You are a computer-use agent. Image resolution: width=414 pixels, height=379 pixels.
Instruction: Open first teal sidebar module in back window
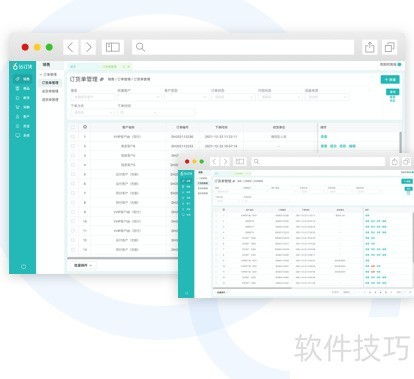[23, 79]
